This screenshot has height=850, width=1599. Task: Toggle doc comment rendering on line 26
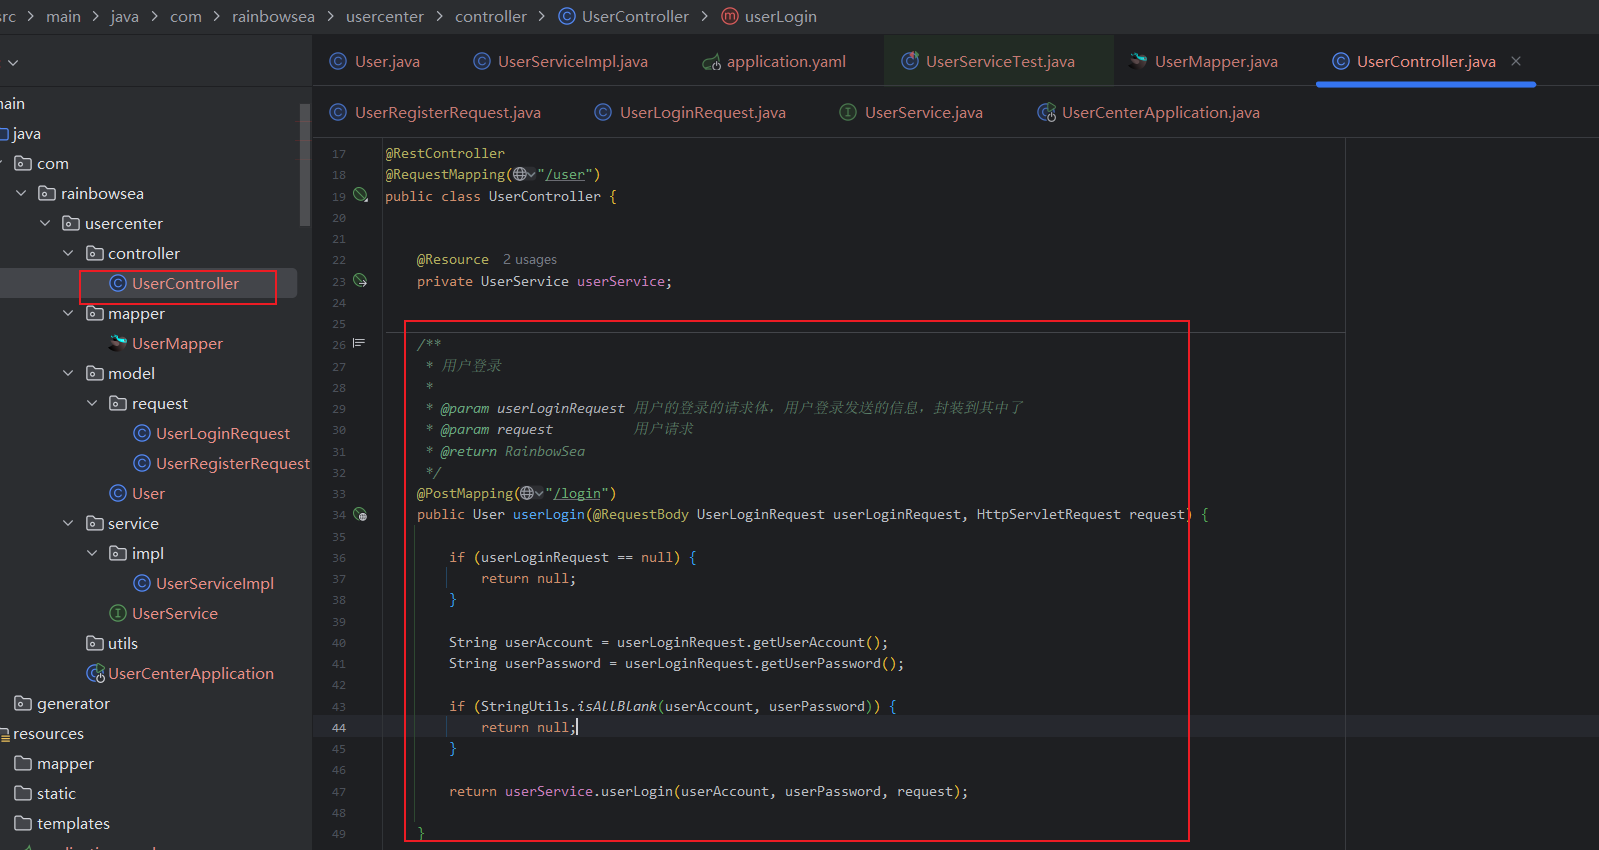pyautogui.click(x=359, y=343)
